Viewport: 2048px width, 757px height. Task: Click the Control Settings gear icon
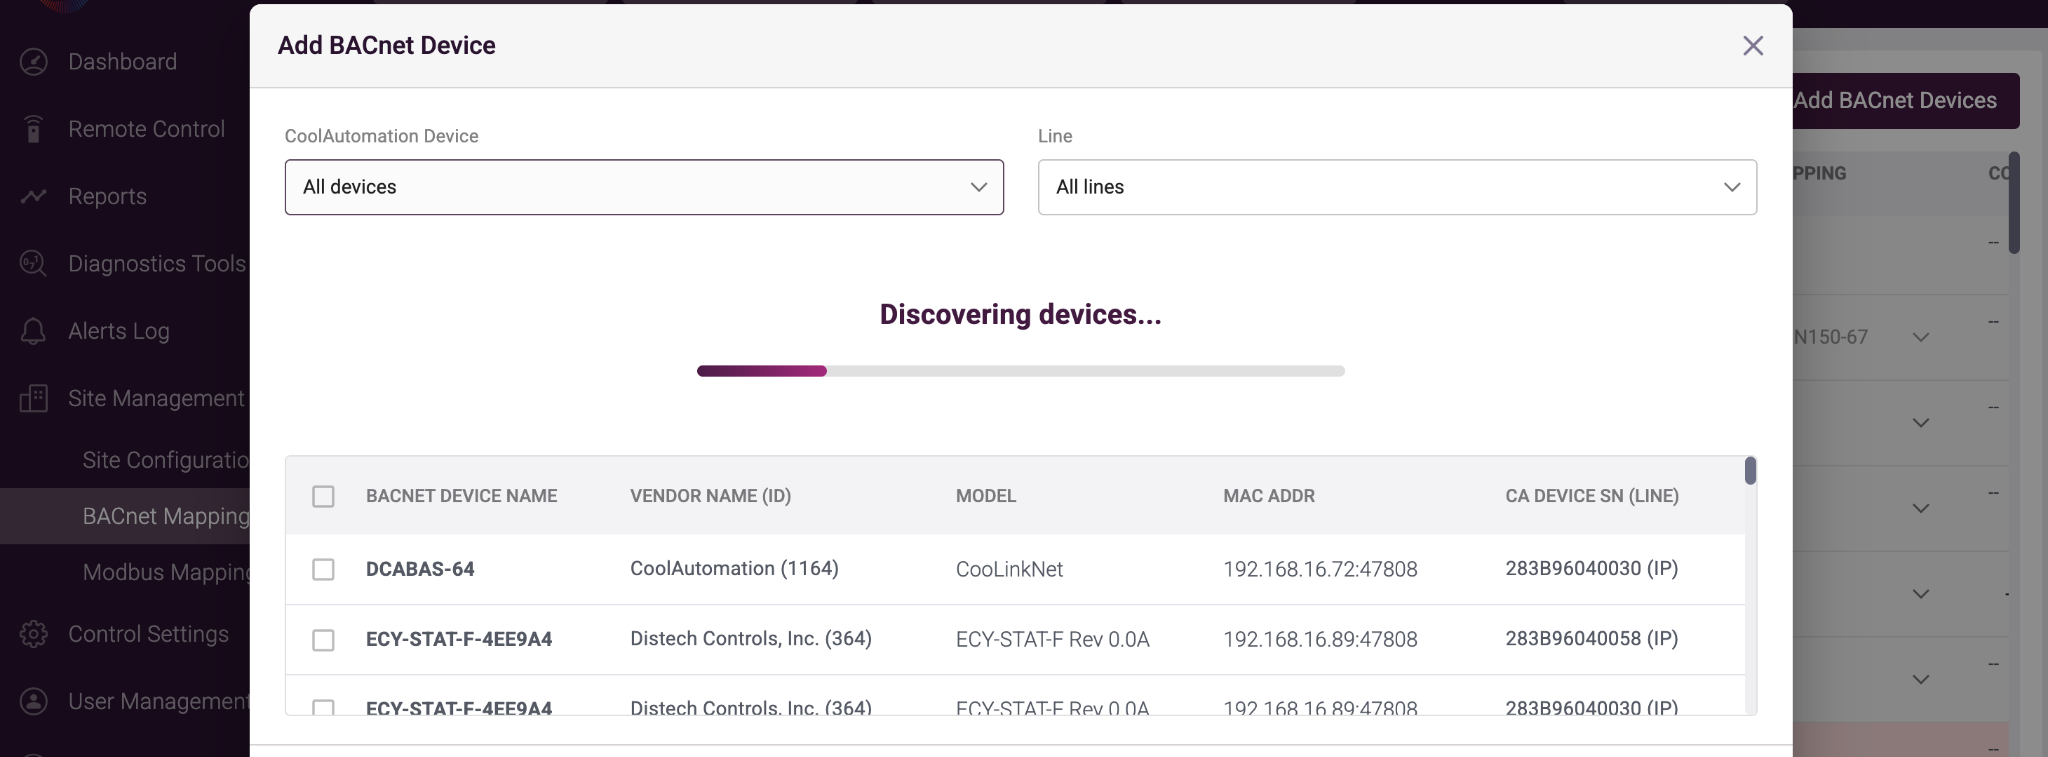[x=34, y=634]
